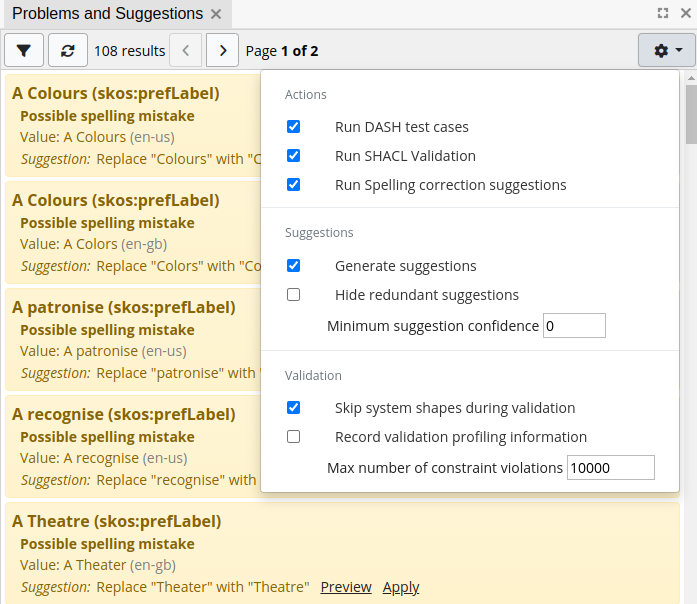
Task: Click Preview link for Theatre suggestion
Action: (346, 587)
